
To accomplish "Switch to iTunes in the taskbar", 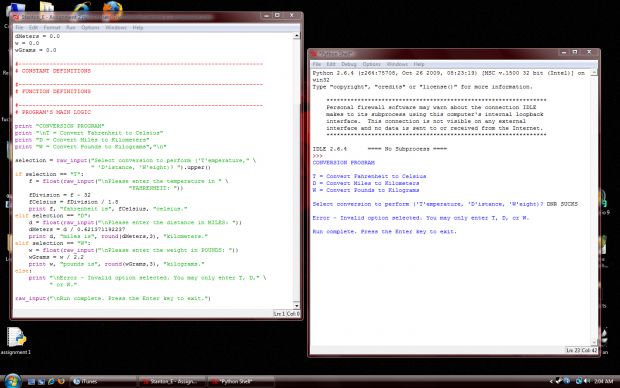I will (104, 381).
